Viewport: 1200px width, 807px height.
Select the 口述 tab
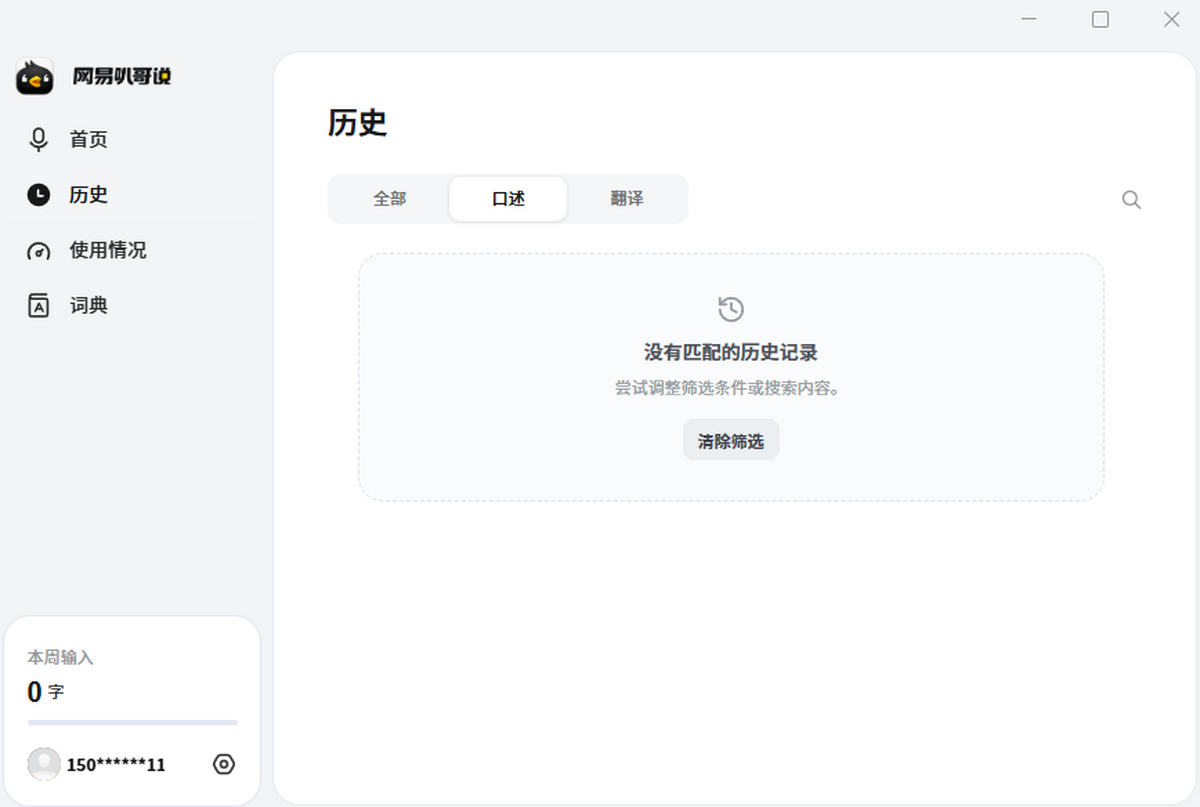(x=508, y=199)
